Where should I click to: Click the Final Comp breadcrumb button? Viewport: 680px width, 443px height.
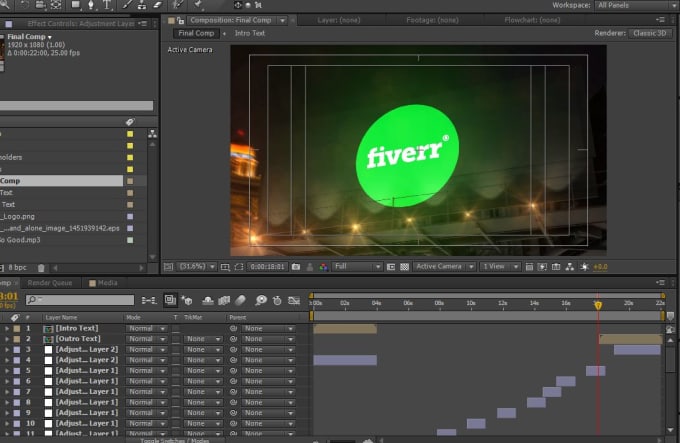point(196,33)
